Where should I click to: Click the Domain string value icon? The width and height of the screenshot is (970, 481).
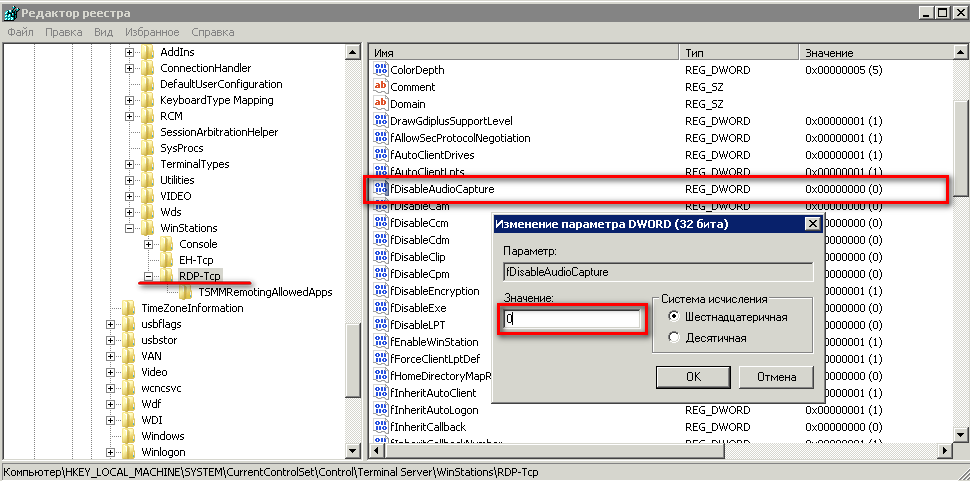coord(380,104)
